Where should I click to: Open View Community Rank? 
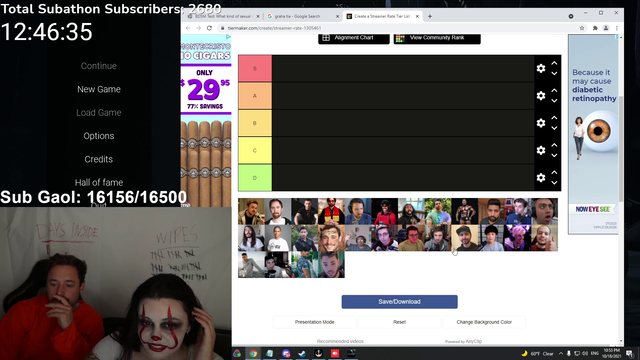coord(437,38)
